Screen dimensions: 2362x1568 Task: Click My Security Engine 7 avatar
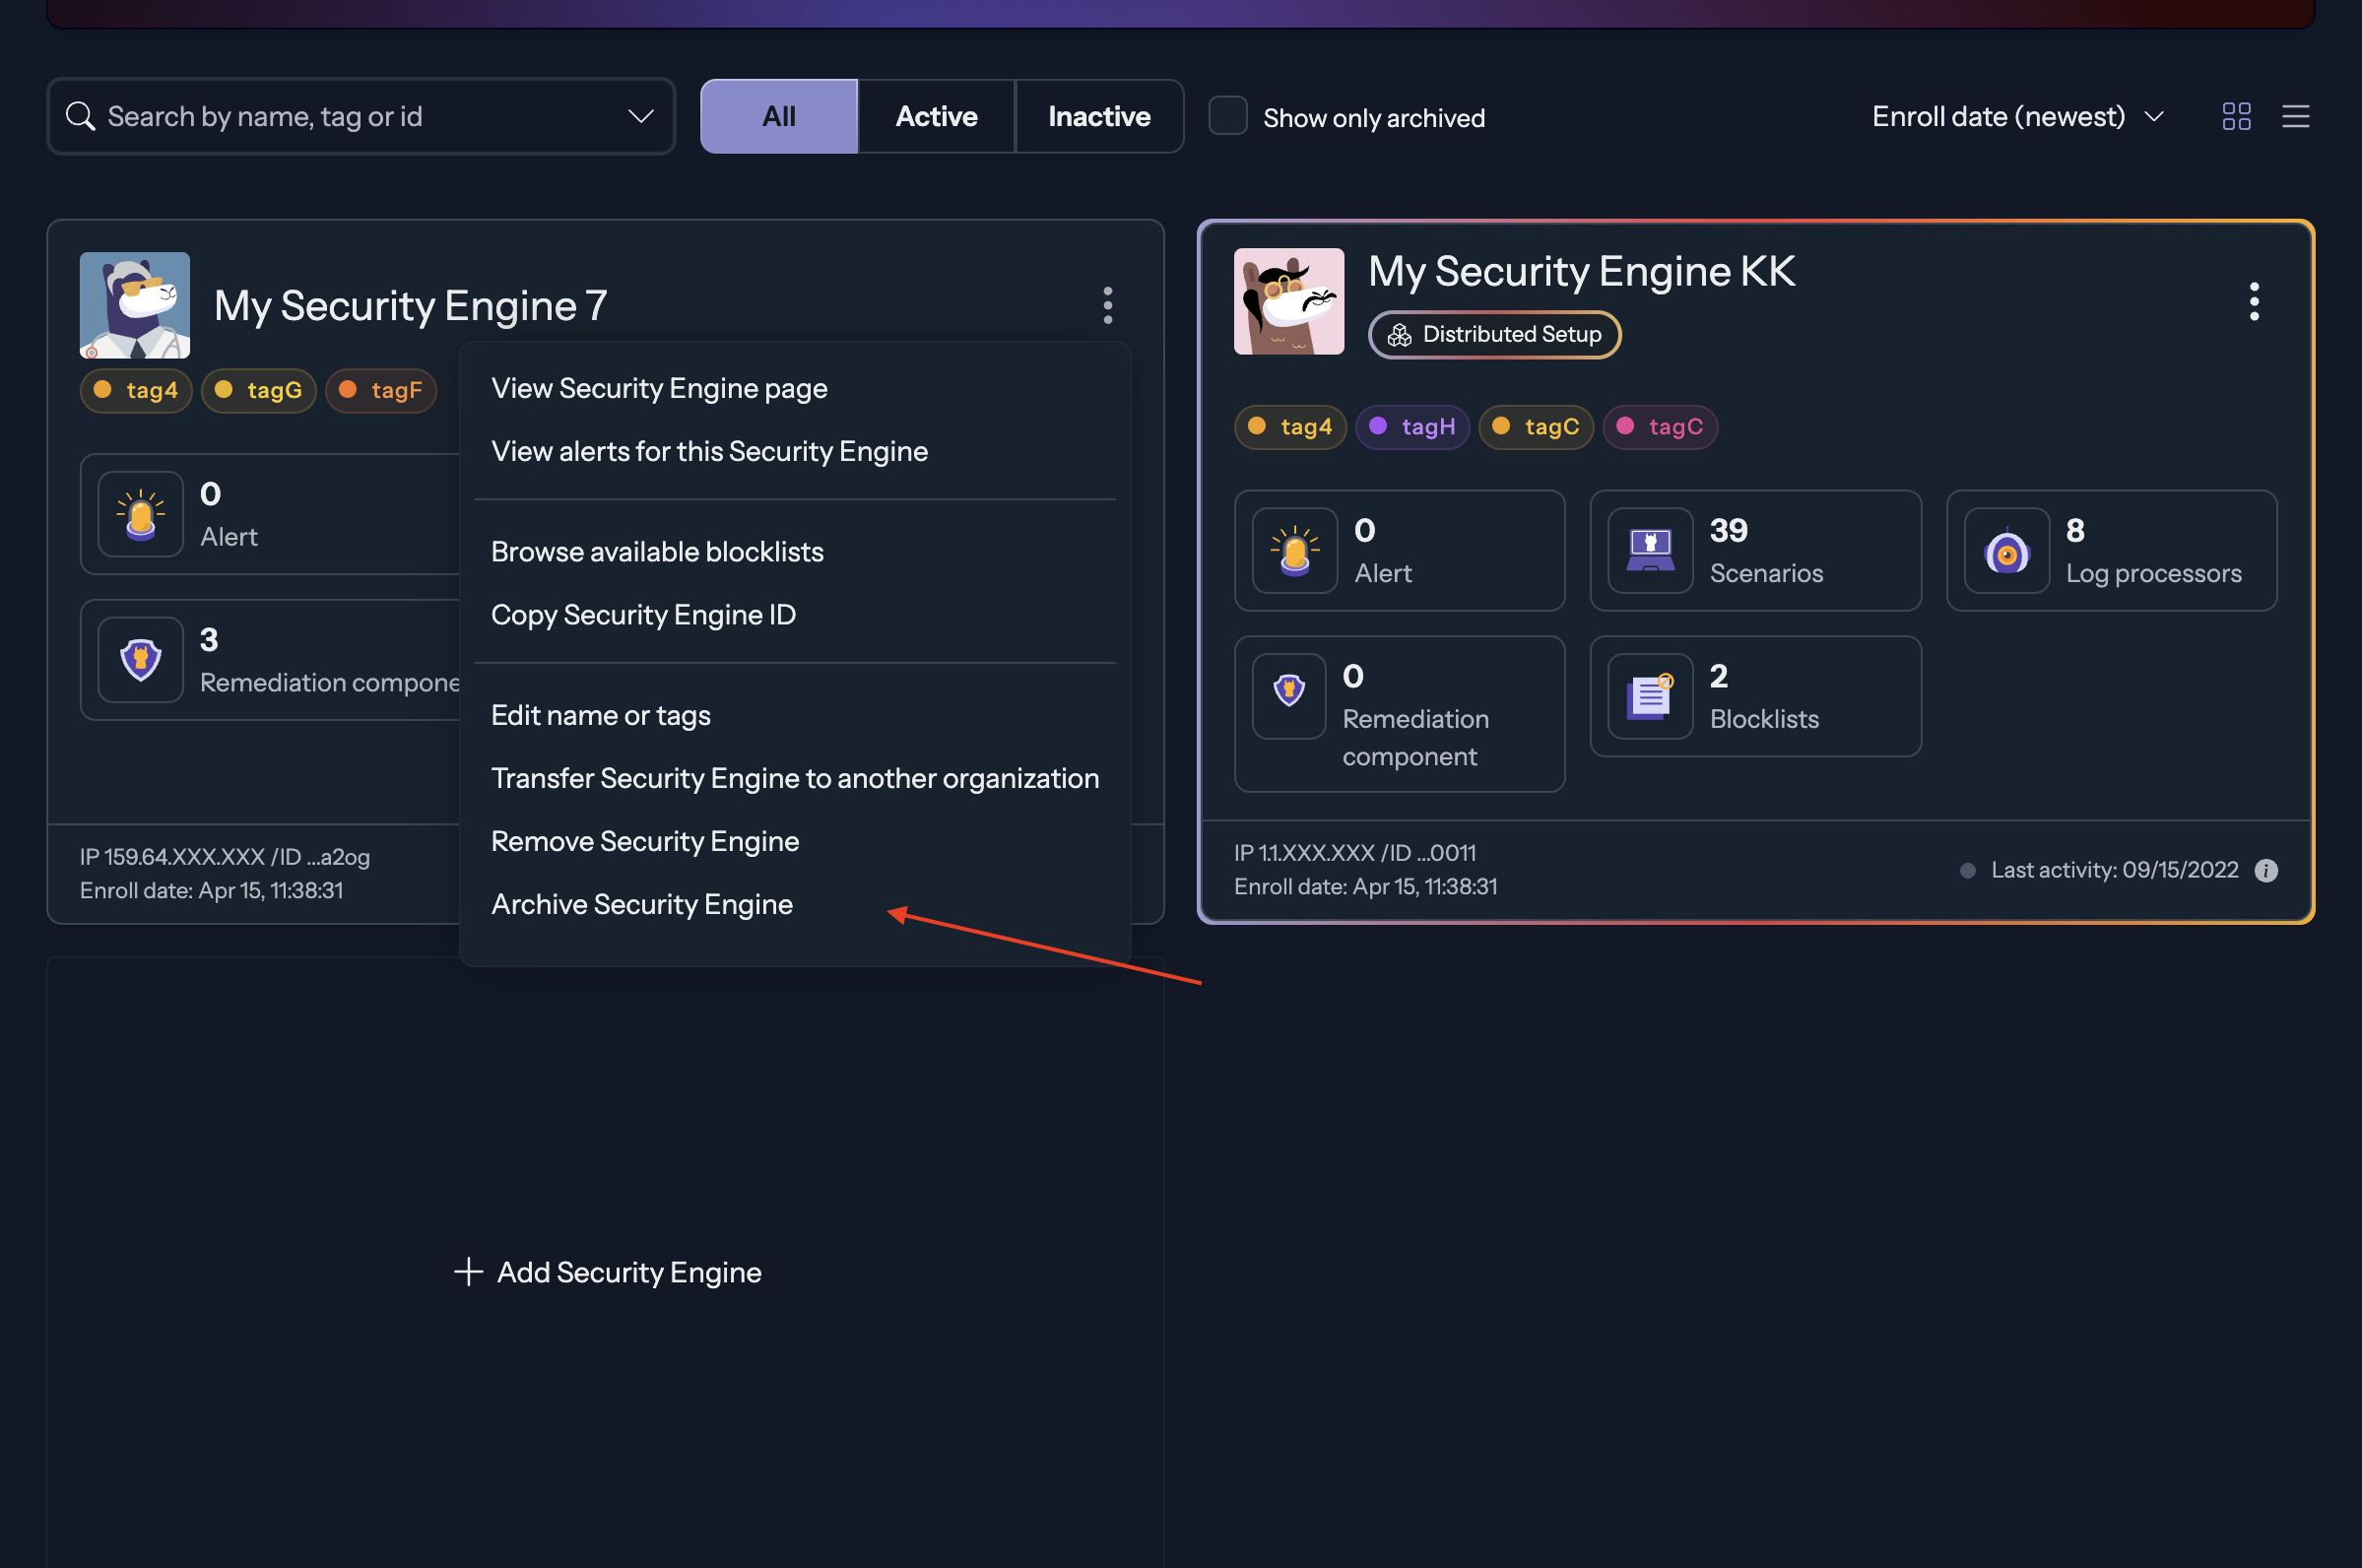134,305
